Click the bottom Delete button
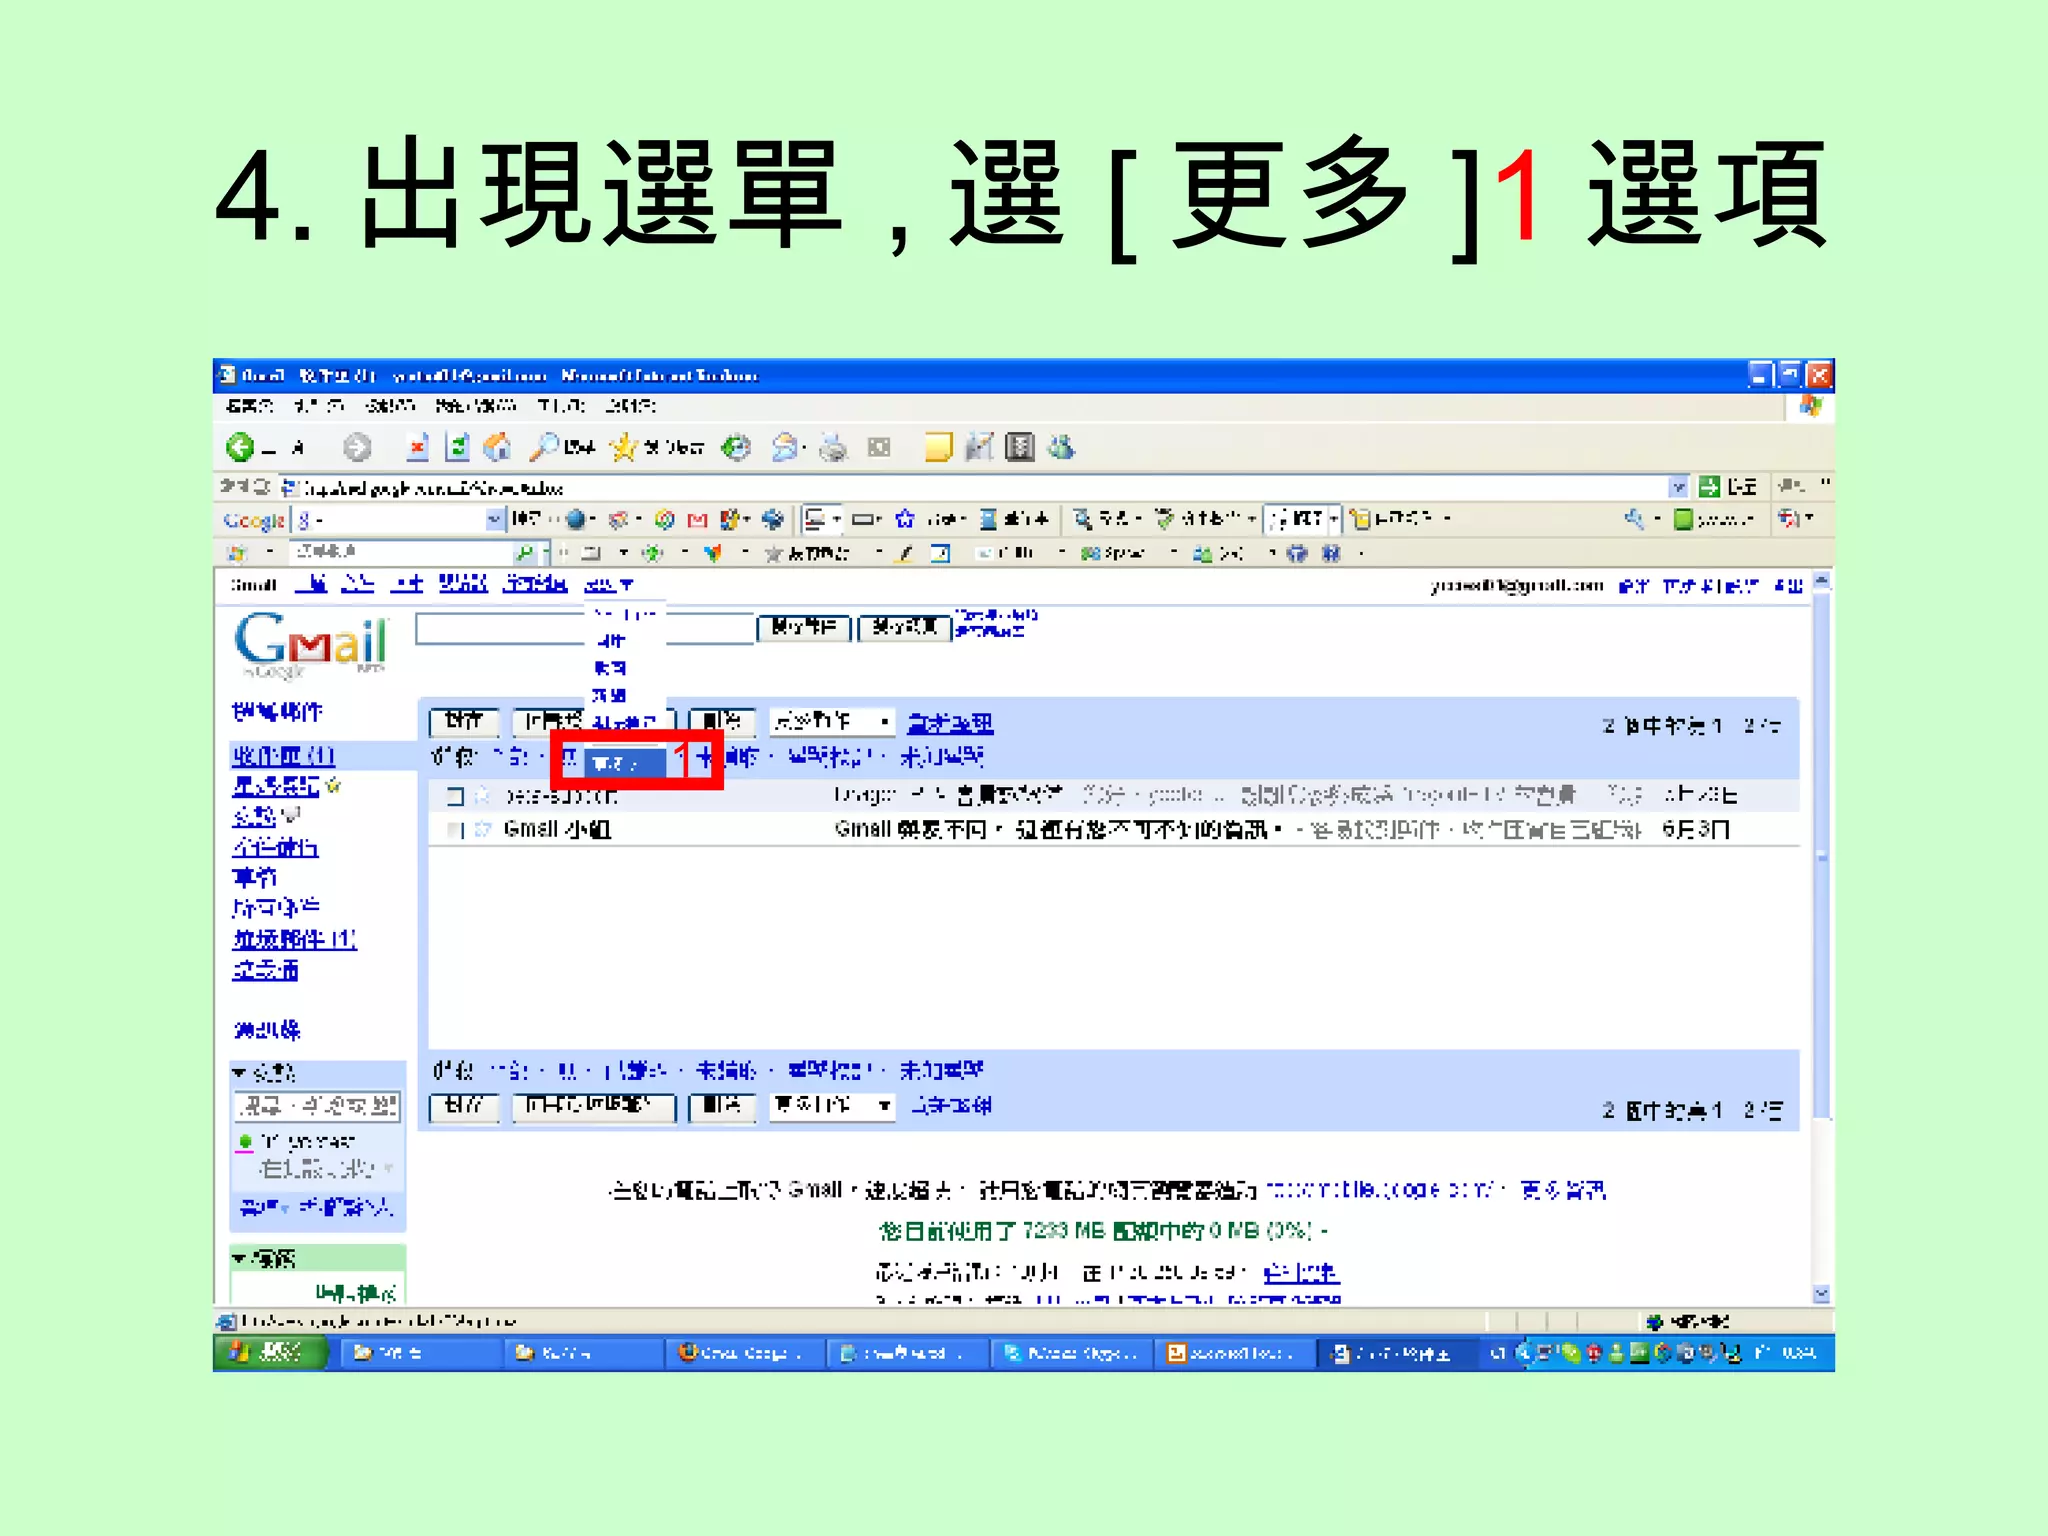2048x1536 pixels. pyautogui.click(x=722, y=1106)
